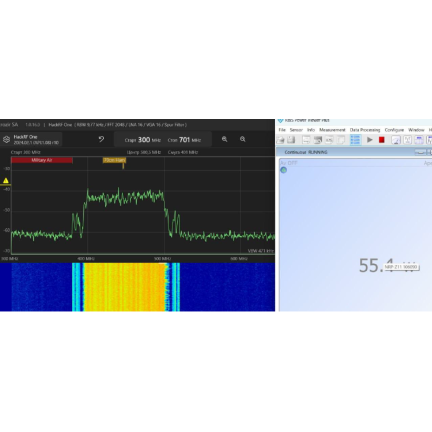Open the File menu

tap(282, 130)
